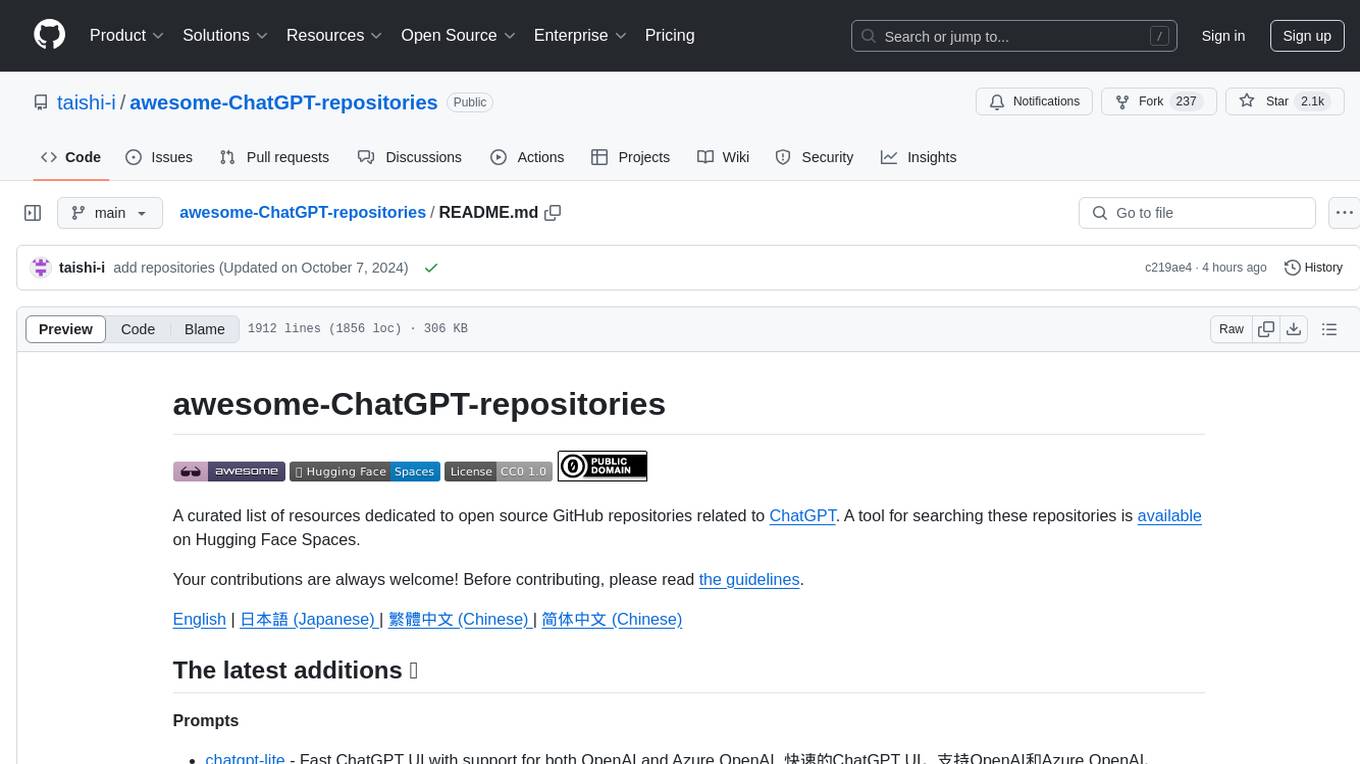1360x764 pixels.
Task: Open the GitHub homepage logo
Action: point(49,35)
